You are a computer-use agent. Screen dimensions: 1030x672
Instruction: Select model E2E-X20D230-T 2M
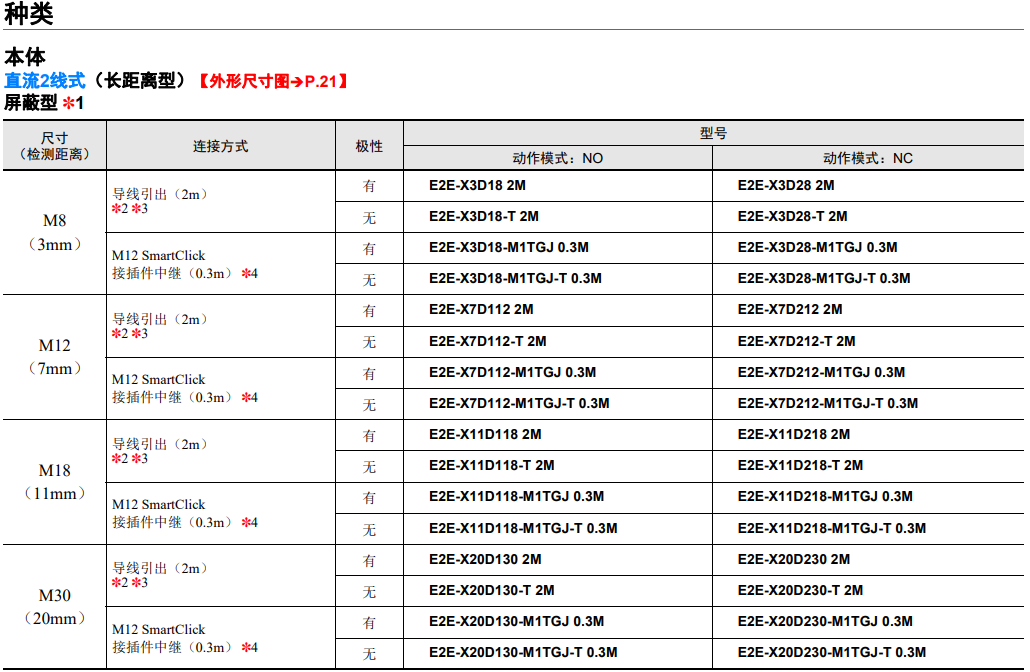point(801,591)
